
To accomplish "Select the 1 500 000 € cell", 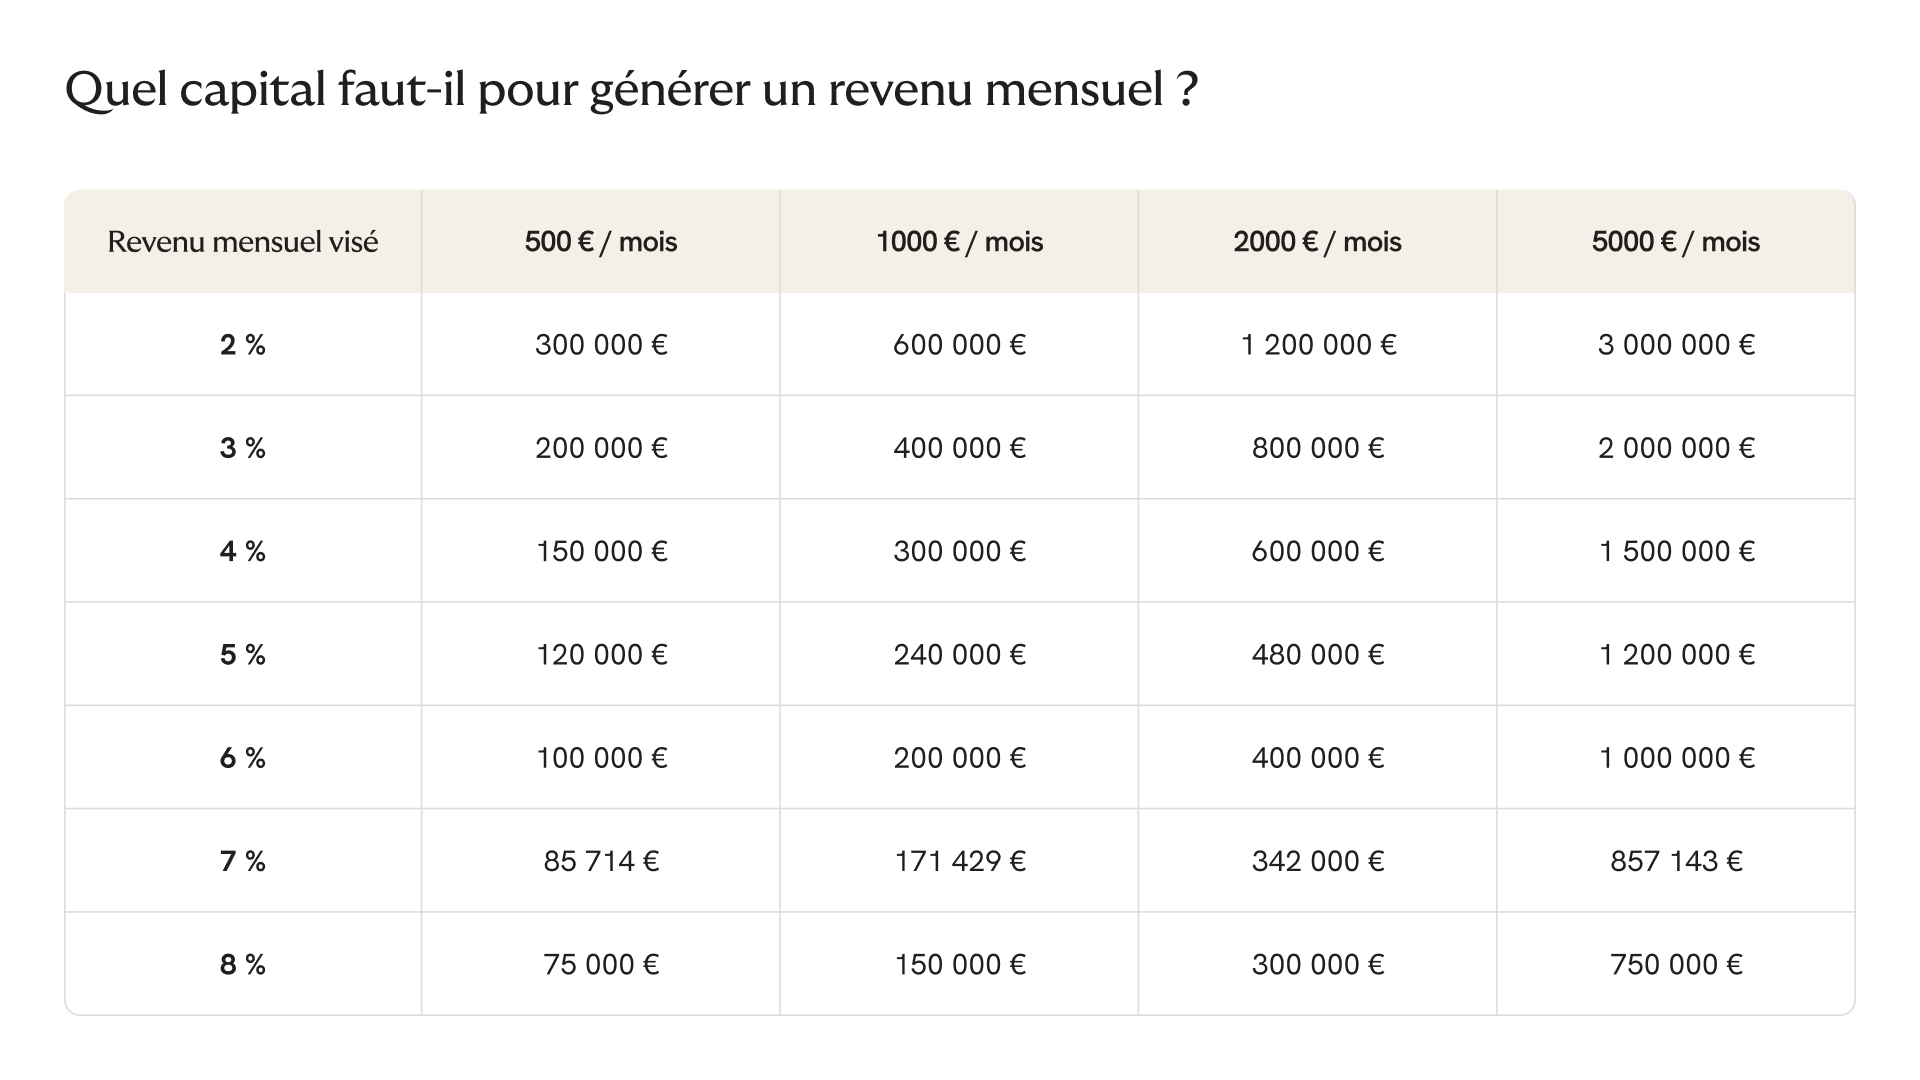I will pos(1676,551).
